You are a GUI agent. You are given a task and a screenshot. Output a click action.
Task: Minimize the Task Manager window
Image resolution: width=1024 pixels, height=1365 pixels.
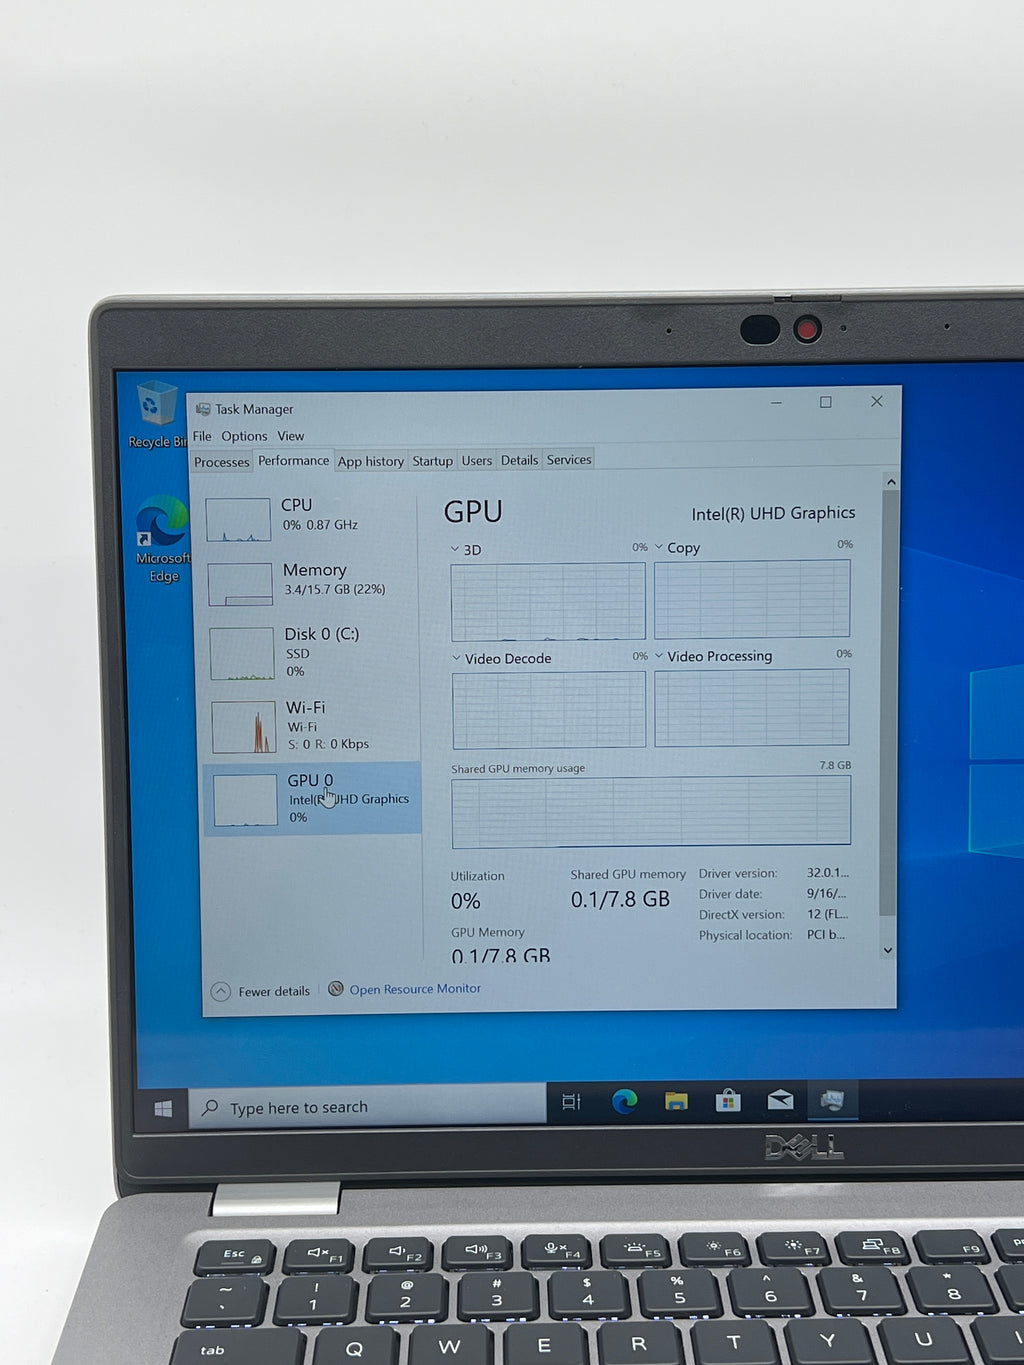(x=776, y=402)
